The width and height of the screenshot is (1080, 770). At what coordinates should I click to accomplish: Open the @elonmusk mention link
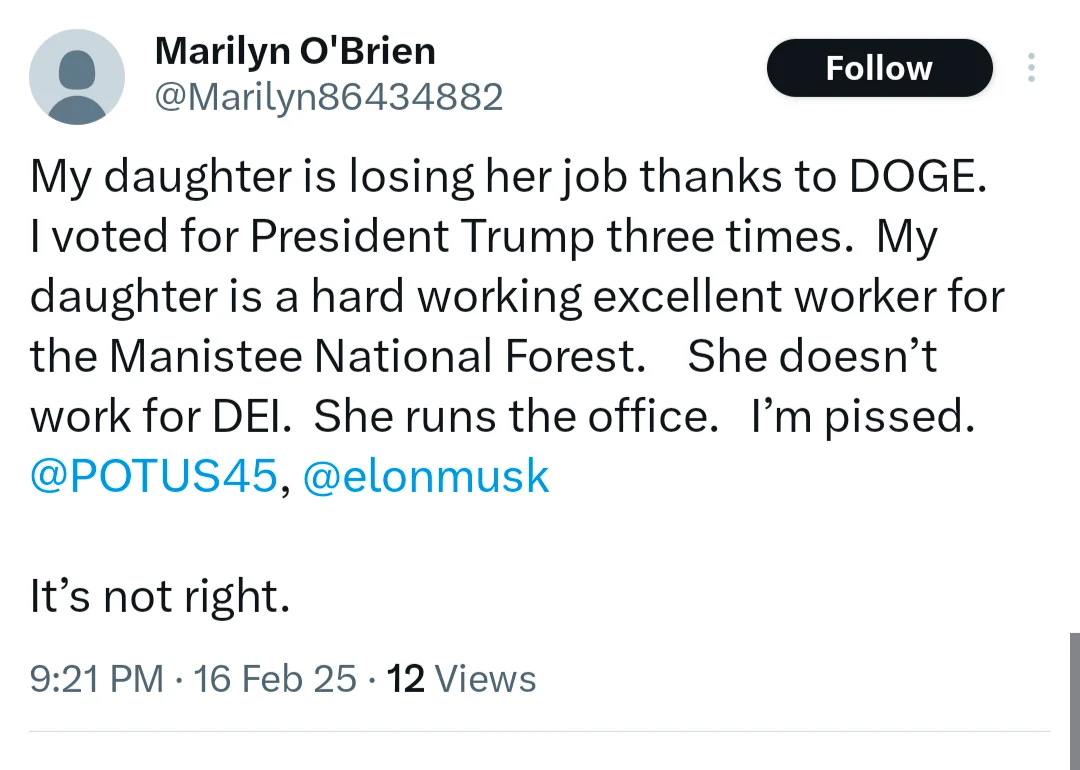[426, 476]
